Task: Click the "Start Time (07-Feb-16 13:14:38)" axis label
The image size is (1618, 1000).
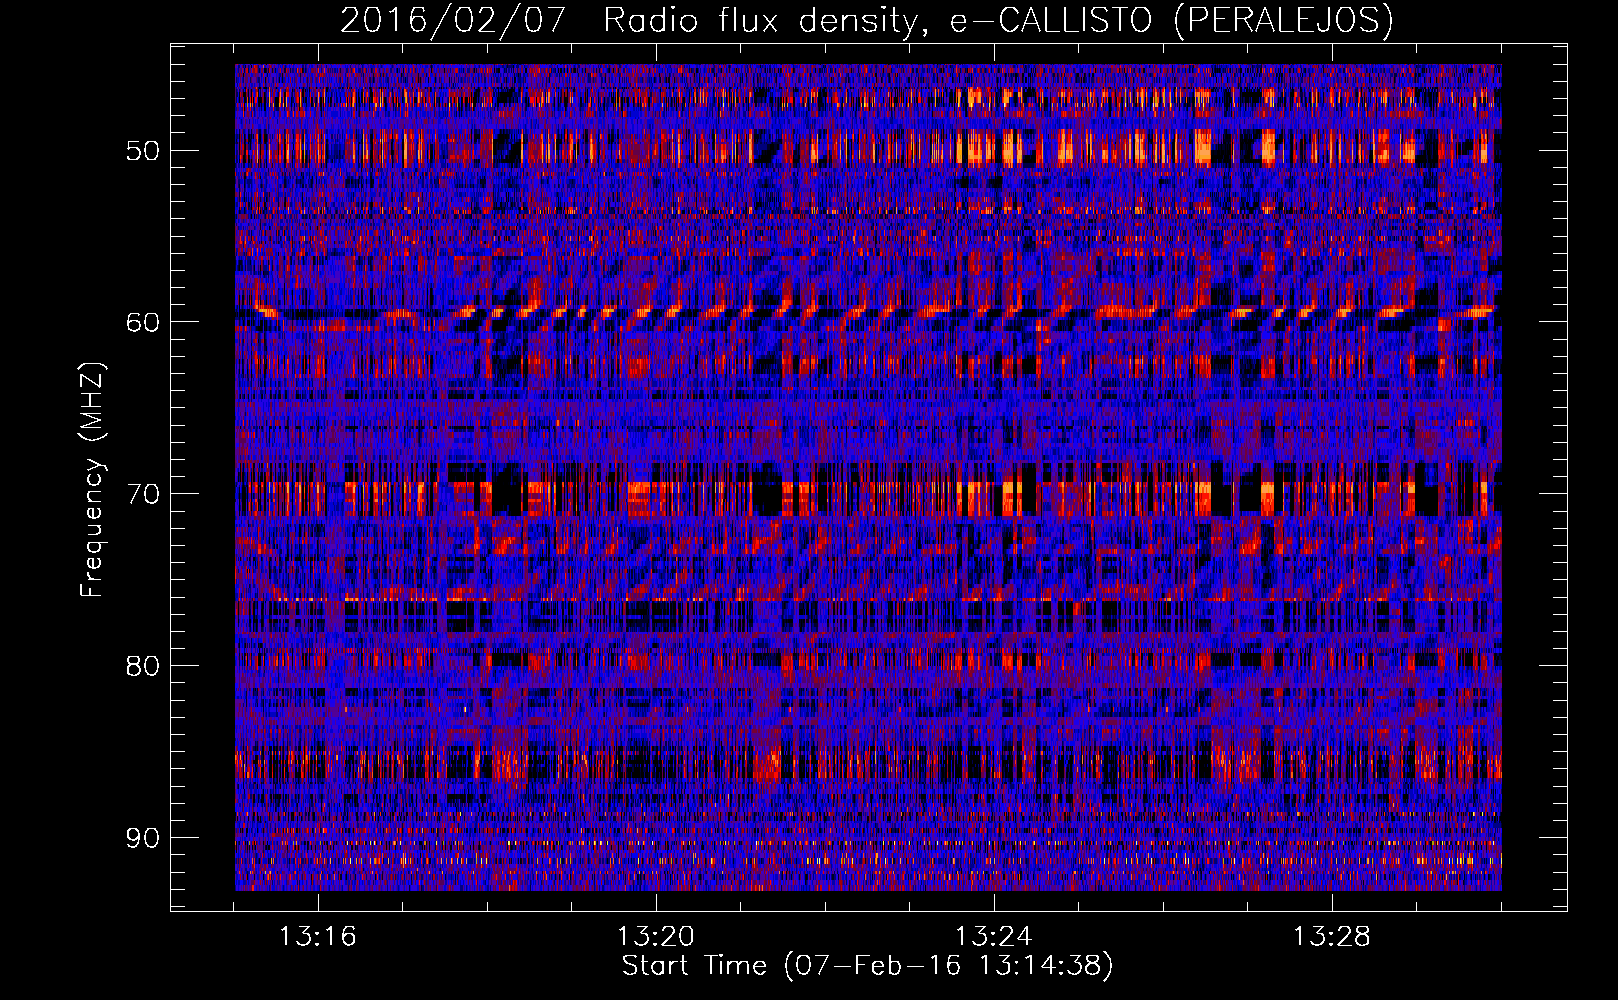Action: tap(867, 966)
